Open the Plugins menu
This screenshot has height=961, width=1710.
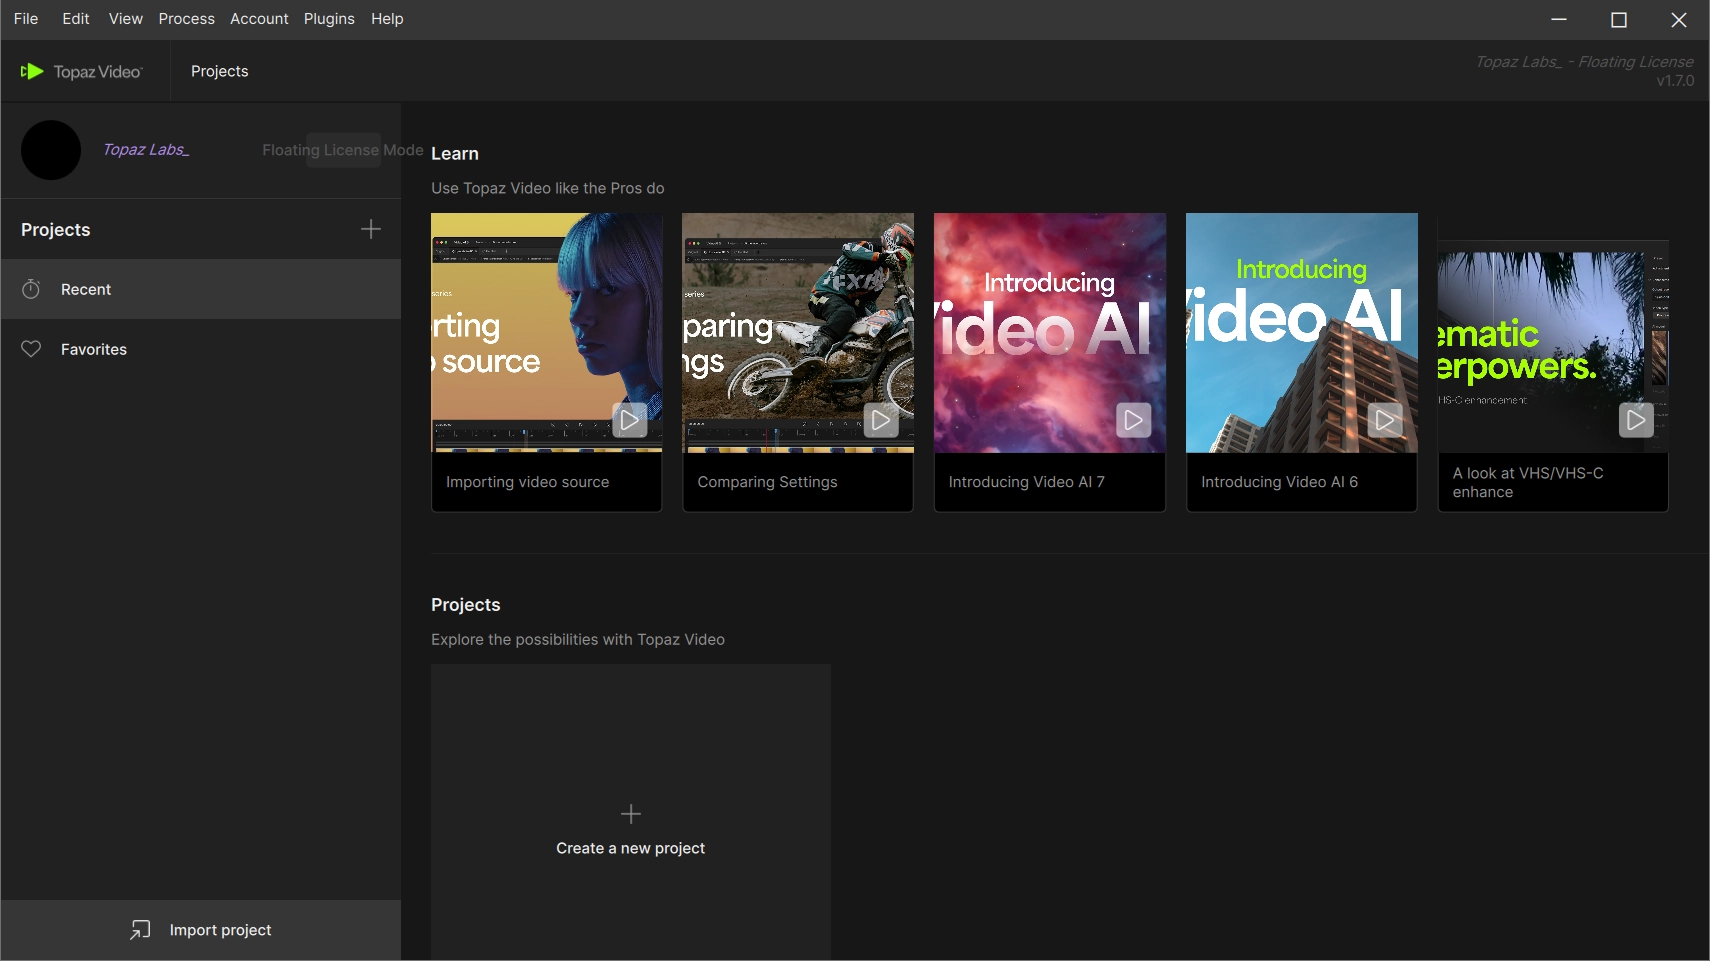coord(329,19)
